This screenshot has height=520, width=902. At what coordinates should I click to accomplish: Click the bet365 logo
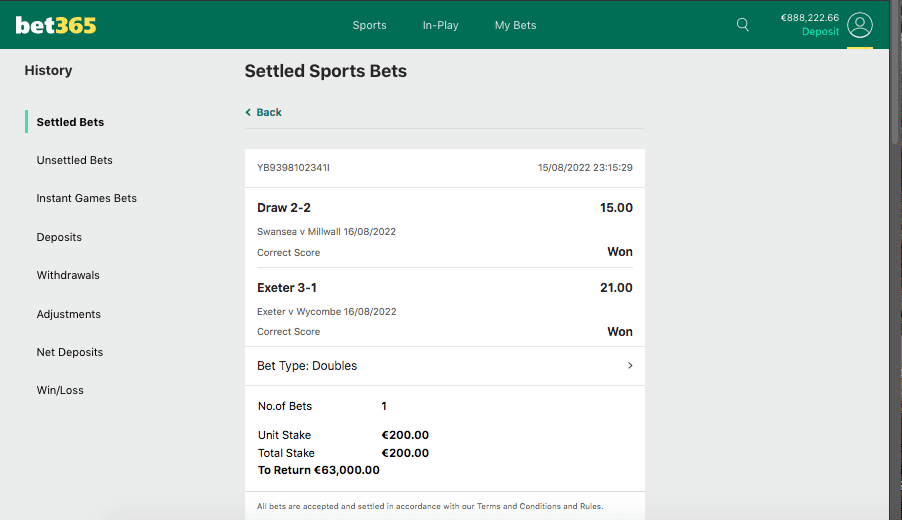point(56,25)
